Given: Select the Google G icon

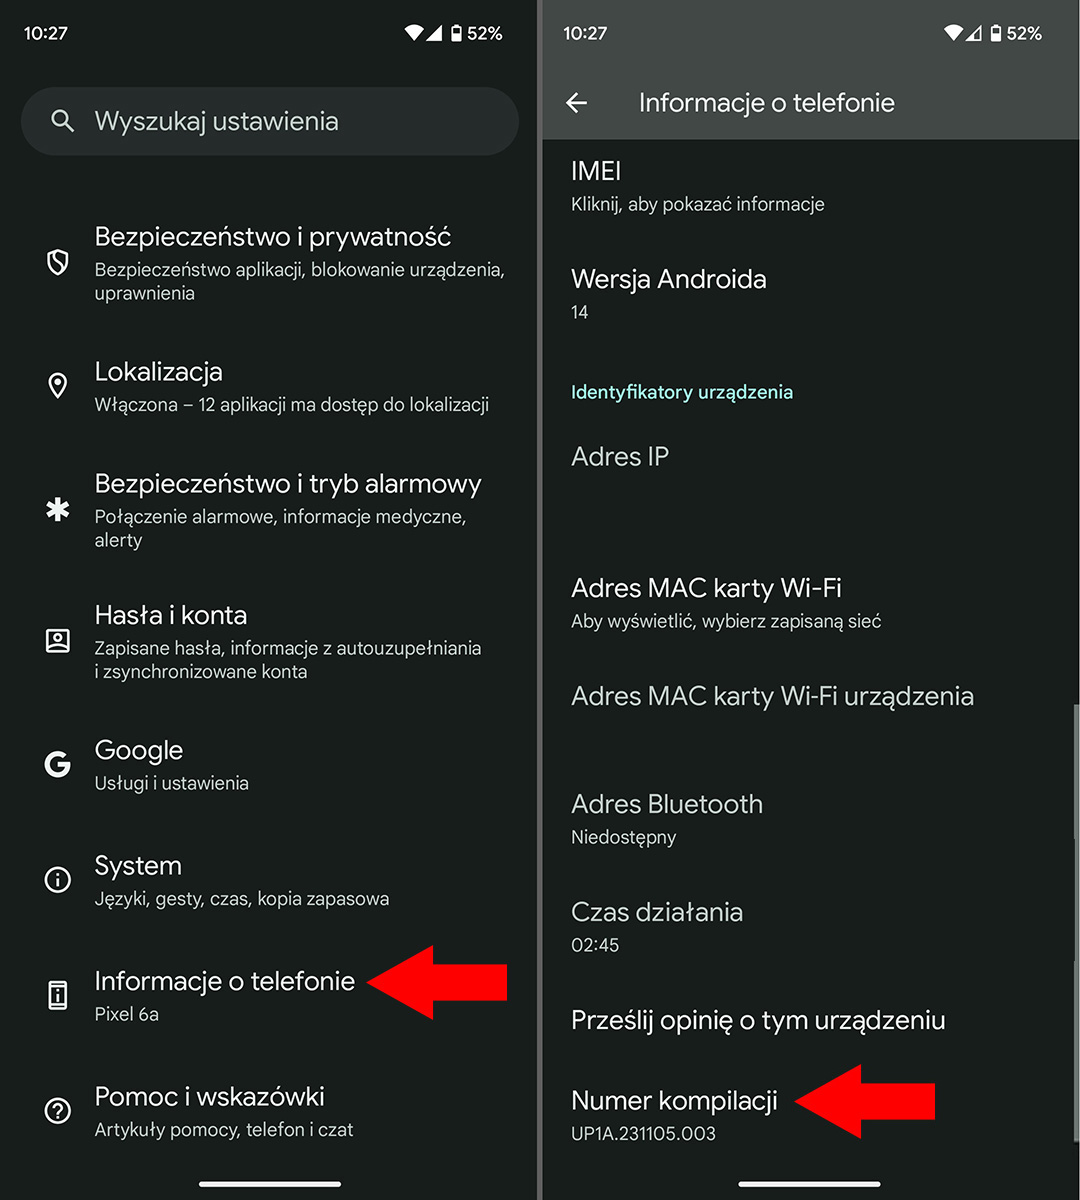Looking at the screenshot, I should [57, 765].
